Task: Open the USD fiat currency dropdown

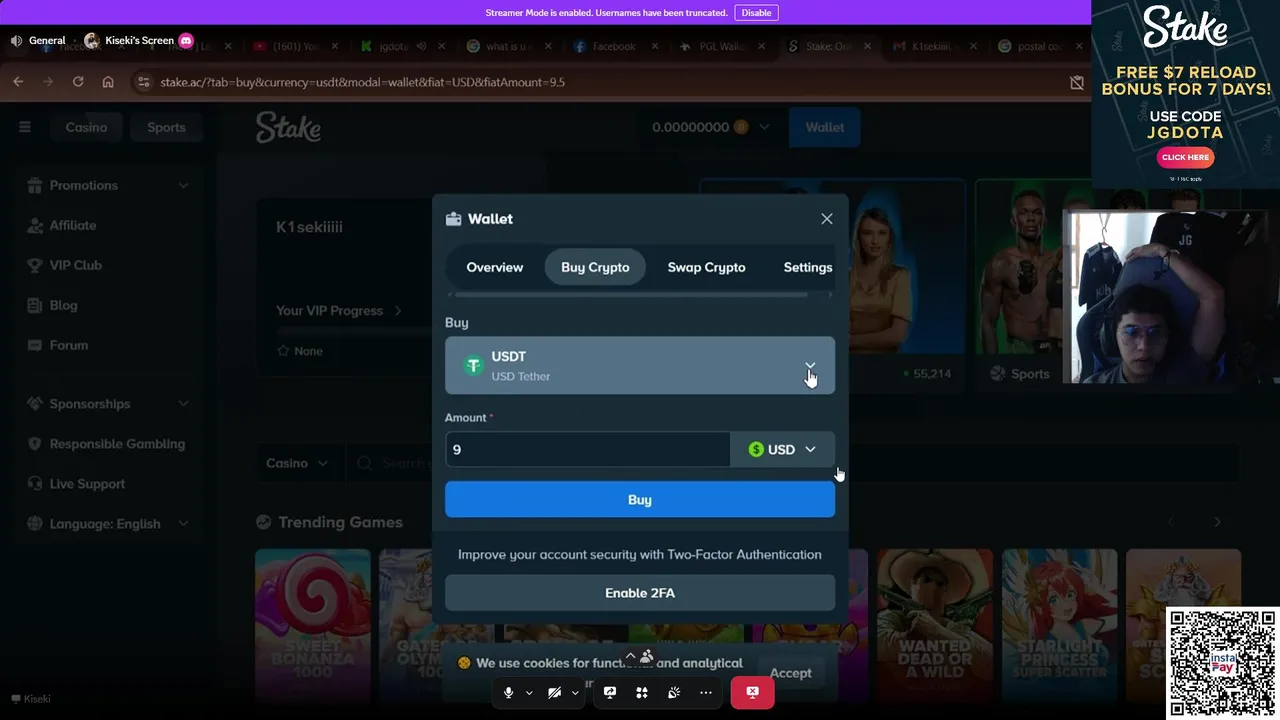Action: point(782,450)
